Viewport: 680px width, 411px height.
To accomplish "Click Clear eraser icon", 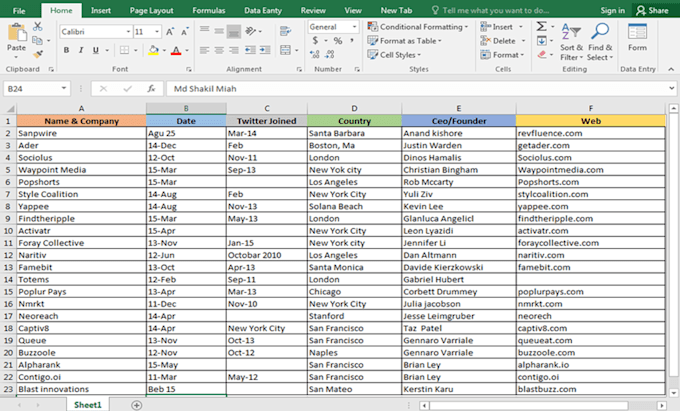I will (542, 55).
